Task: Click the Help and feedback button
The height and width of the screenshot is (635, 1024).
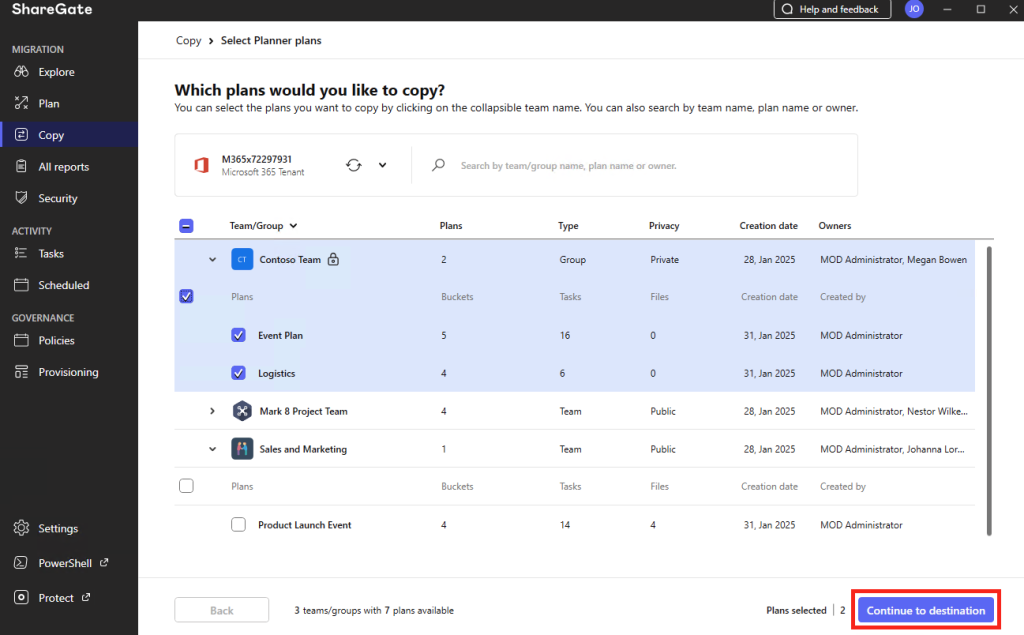Action: [x=832, y=9]
